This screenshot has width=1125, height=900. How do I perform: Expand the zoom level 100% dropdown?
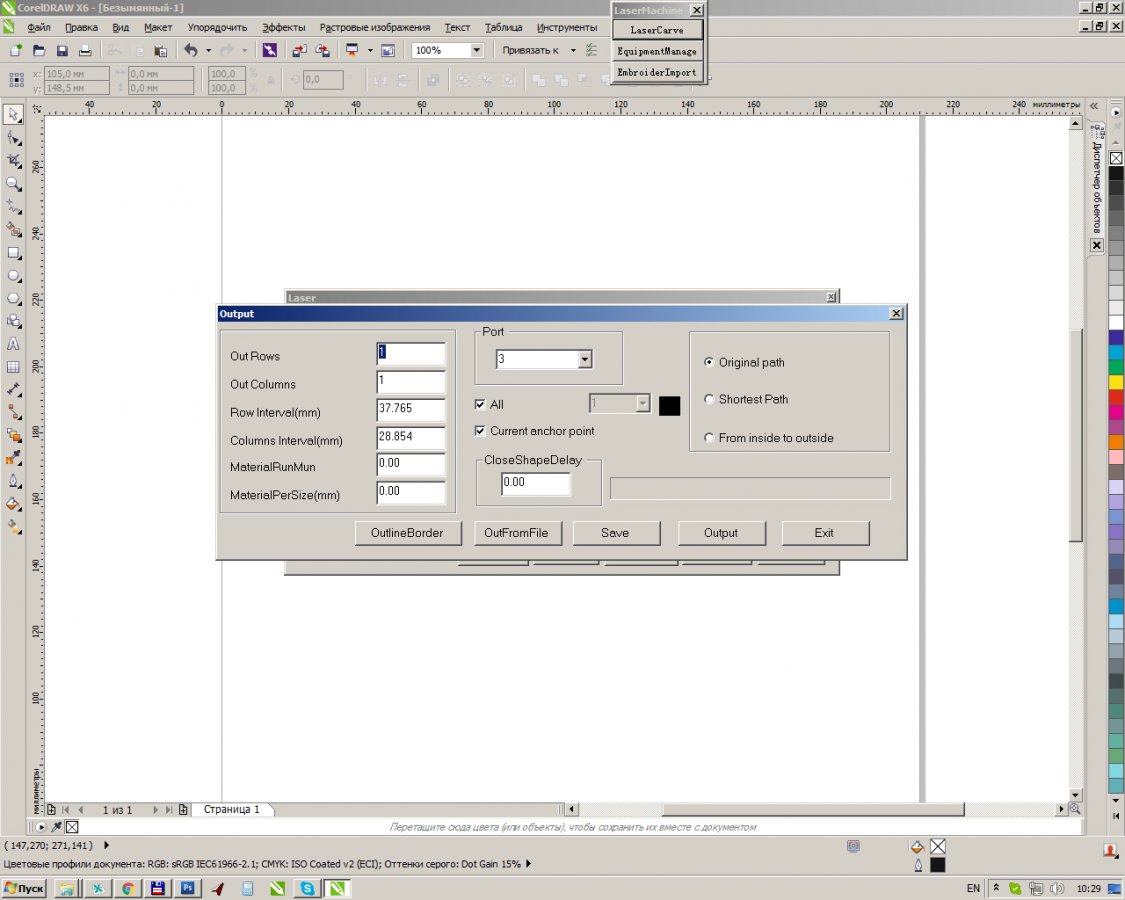click(x=476, y=50)
